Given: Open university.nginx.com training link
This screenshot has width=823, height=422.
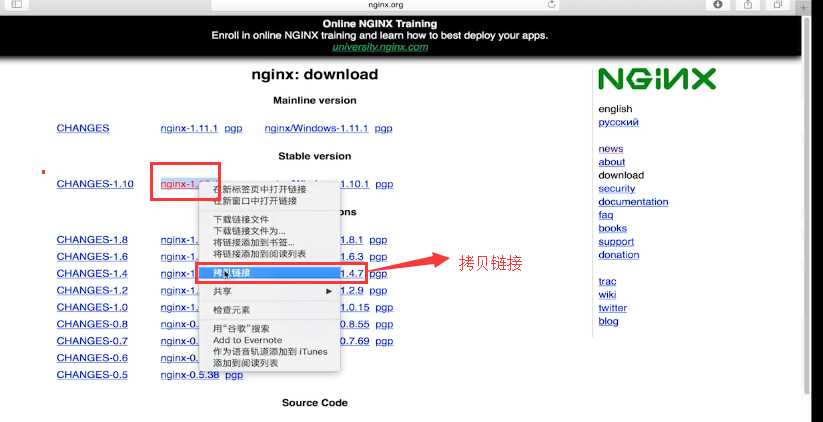Looking at the screenshot, I should pos(380,47).
